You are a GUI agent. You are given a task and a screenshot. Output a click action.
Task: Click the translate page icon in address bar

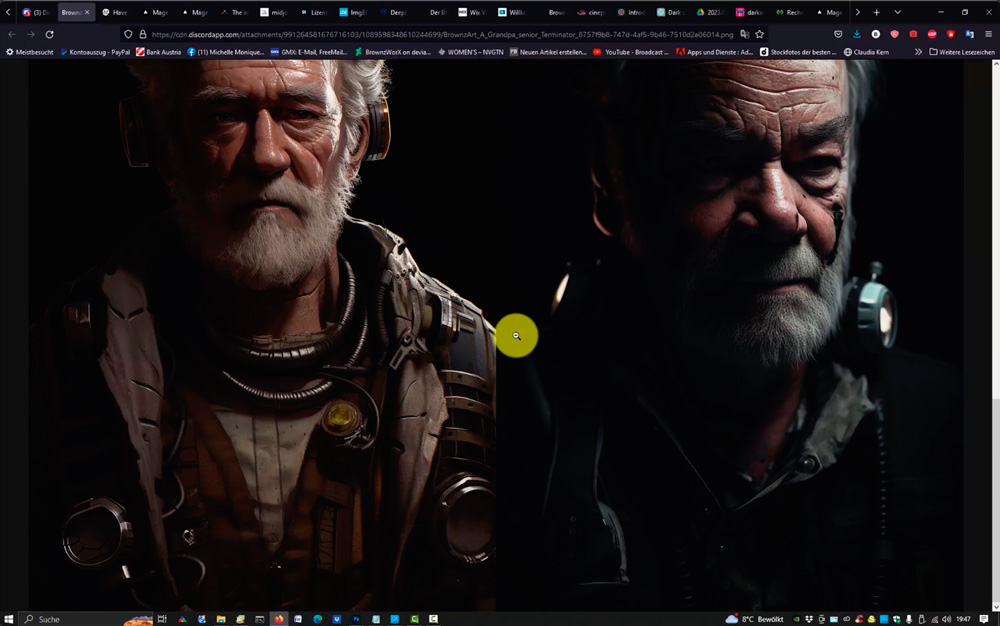[x=744, y=34]
